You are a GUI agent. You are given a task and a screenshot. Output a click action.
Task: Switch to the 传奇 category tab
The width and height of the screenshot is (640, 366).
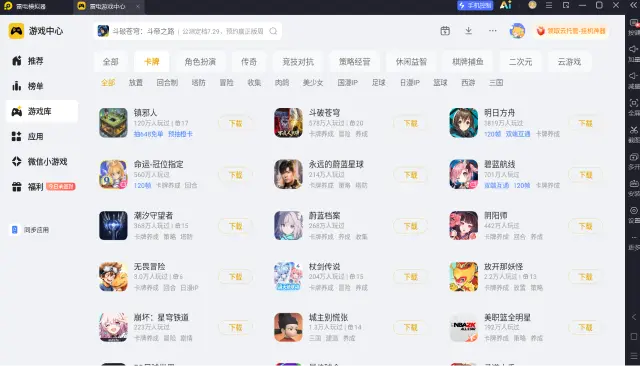point(249,62)
